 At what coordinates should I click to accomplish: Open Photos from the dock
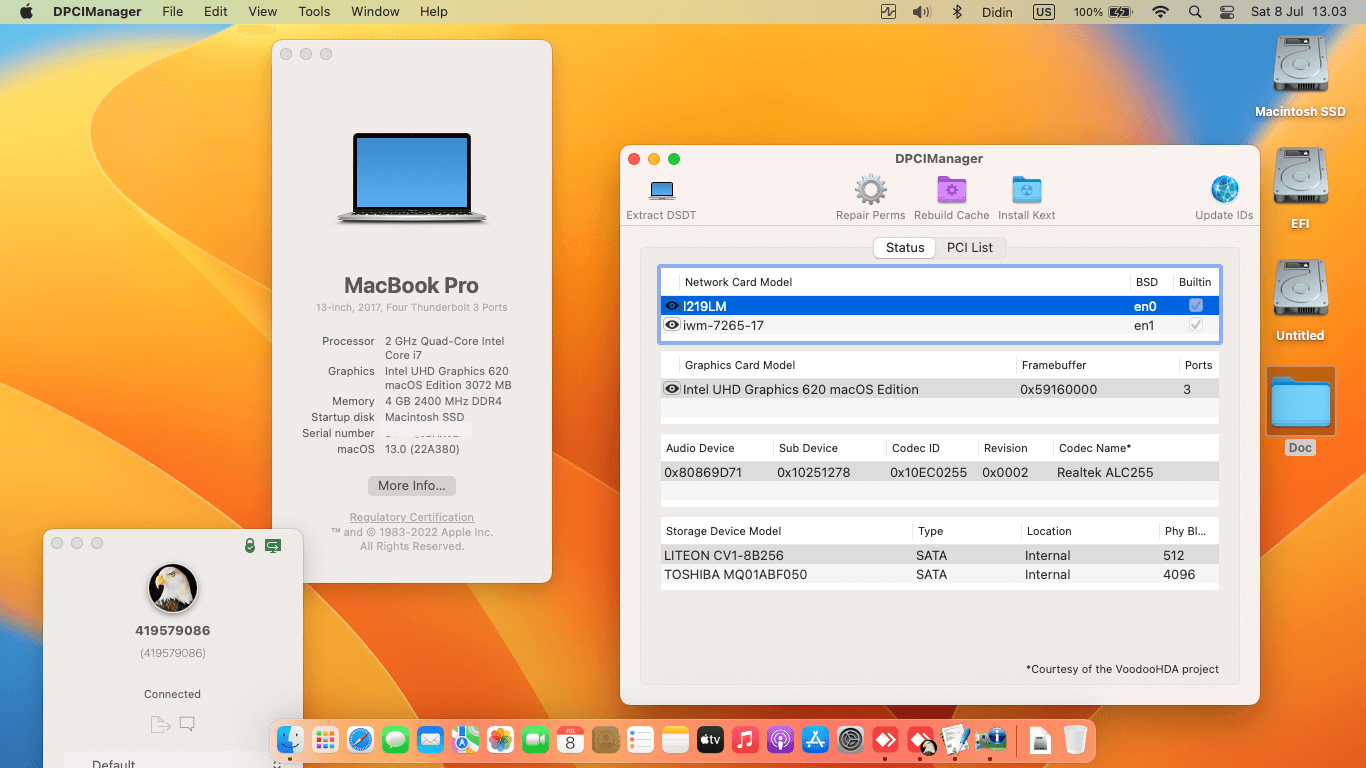(500, 740)
